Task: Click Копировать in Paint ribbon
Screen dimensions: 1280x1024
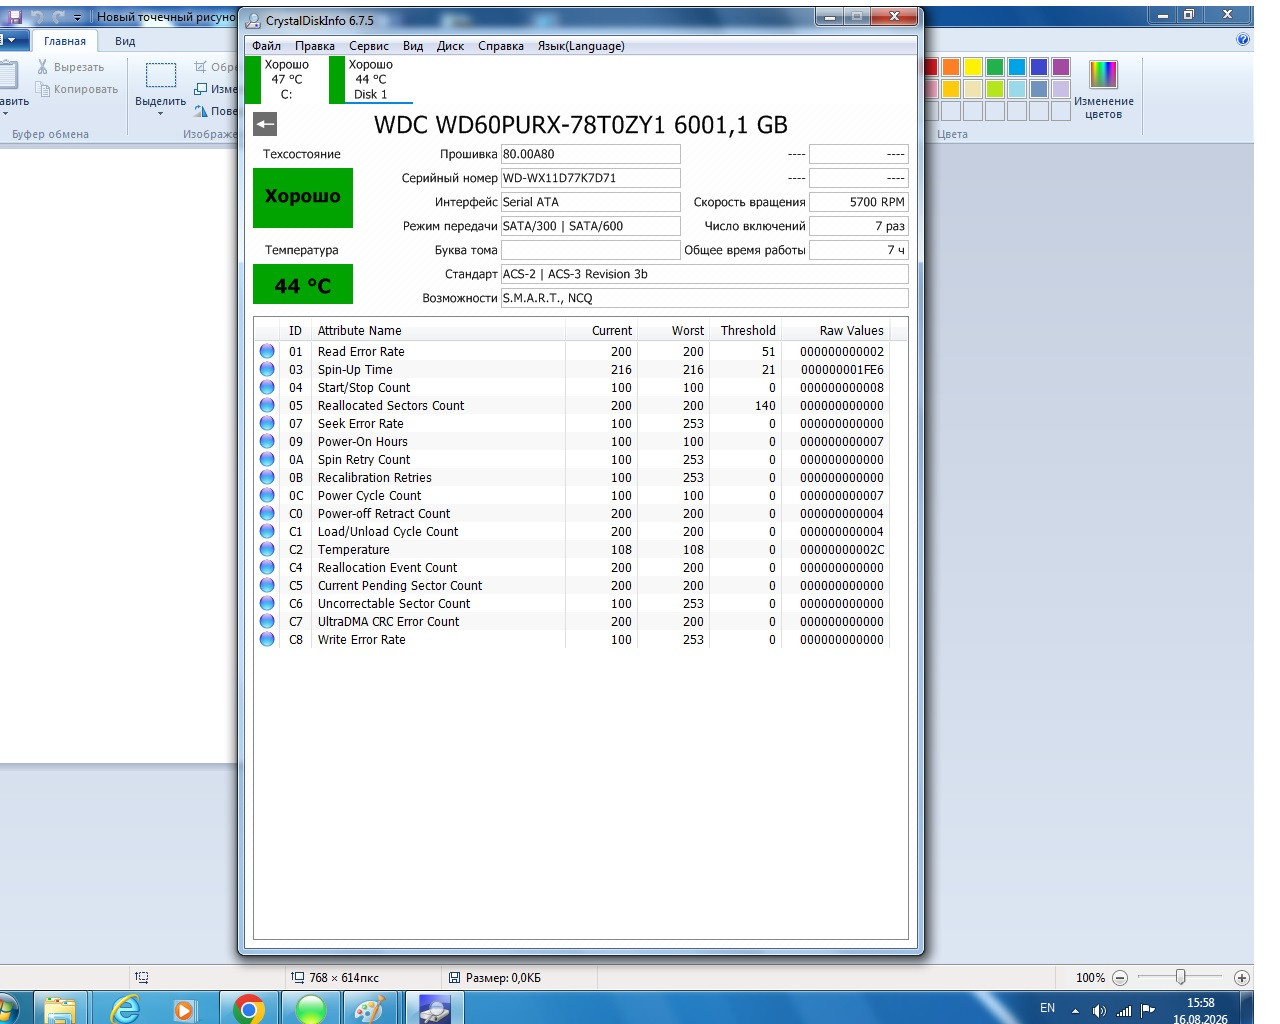Action: pos(76,89)
